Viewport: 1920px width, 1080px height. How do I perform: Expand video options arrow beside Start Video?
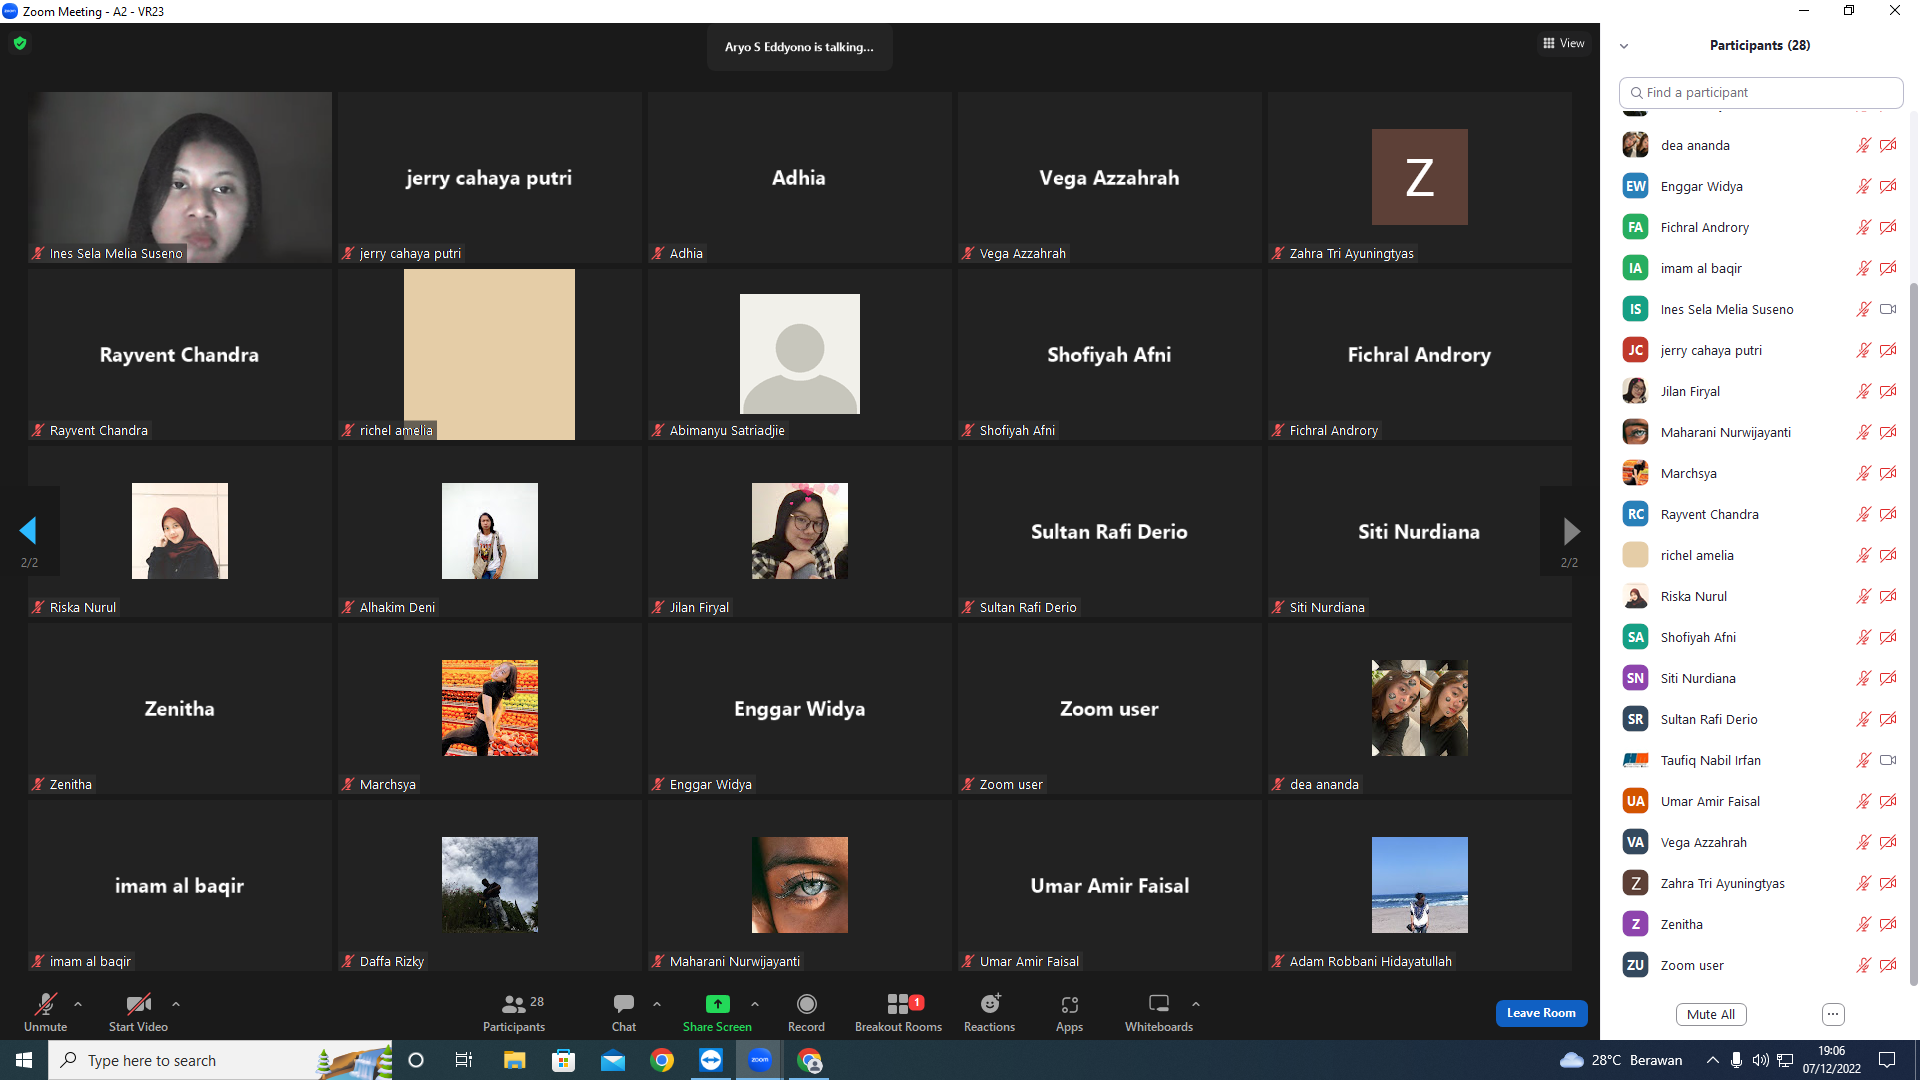tap(176, 1004)
